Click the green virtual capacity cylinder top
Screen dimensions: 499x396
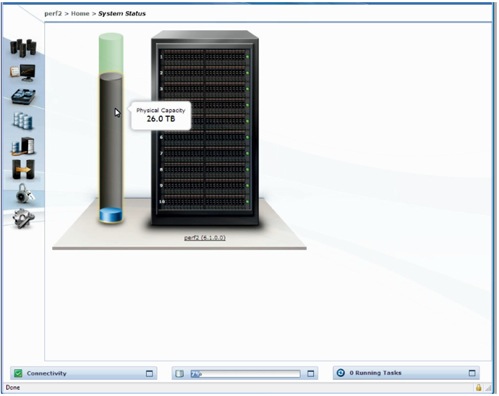click(x=111, y=53)
